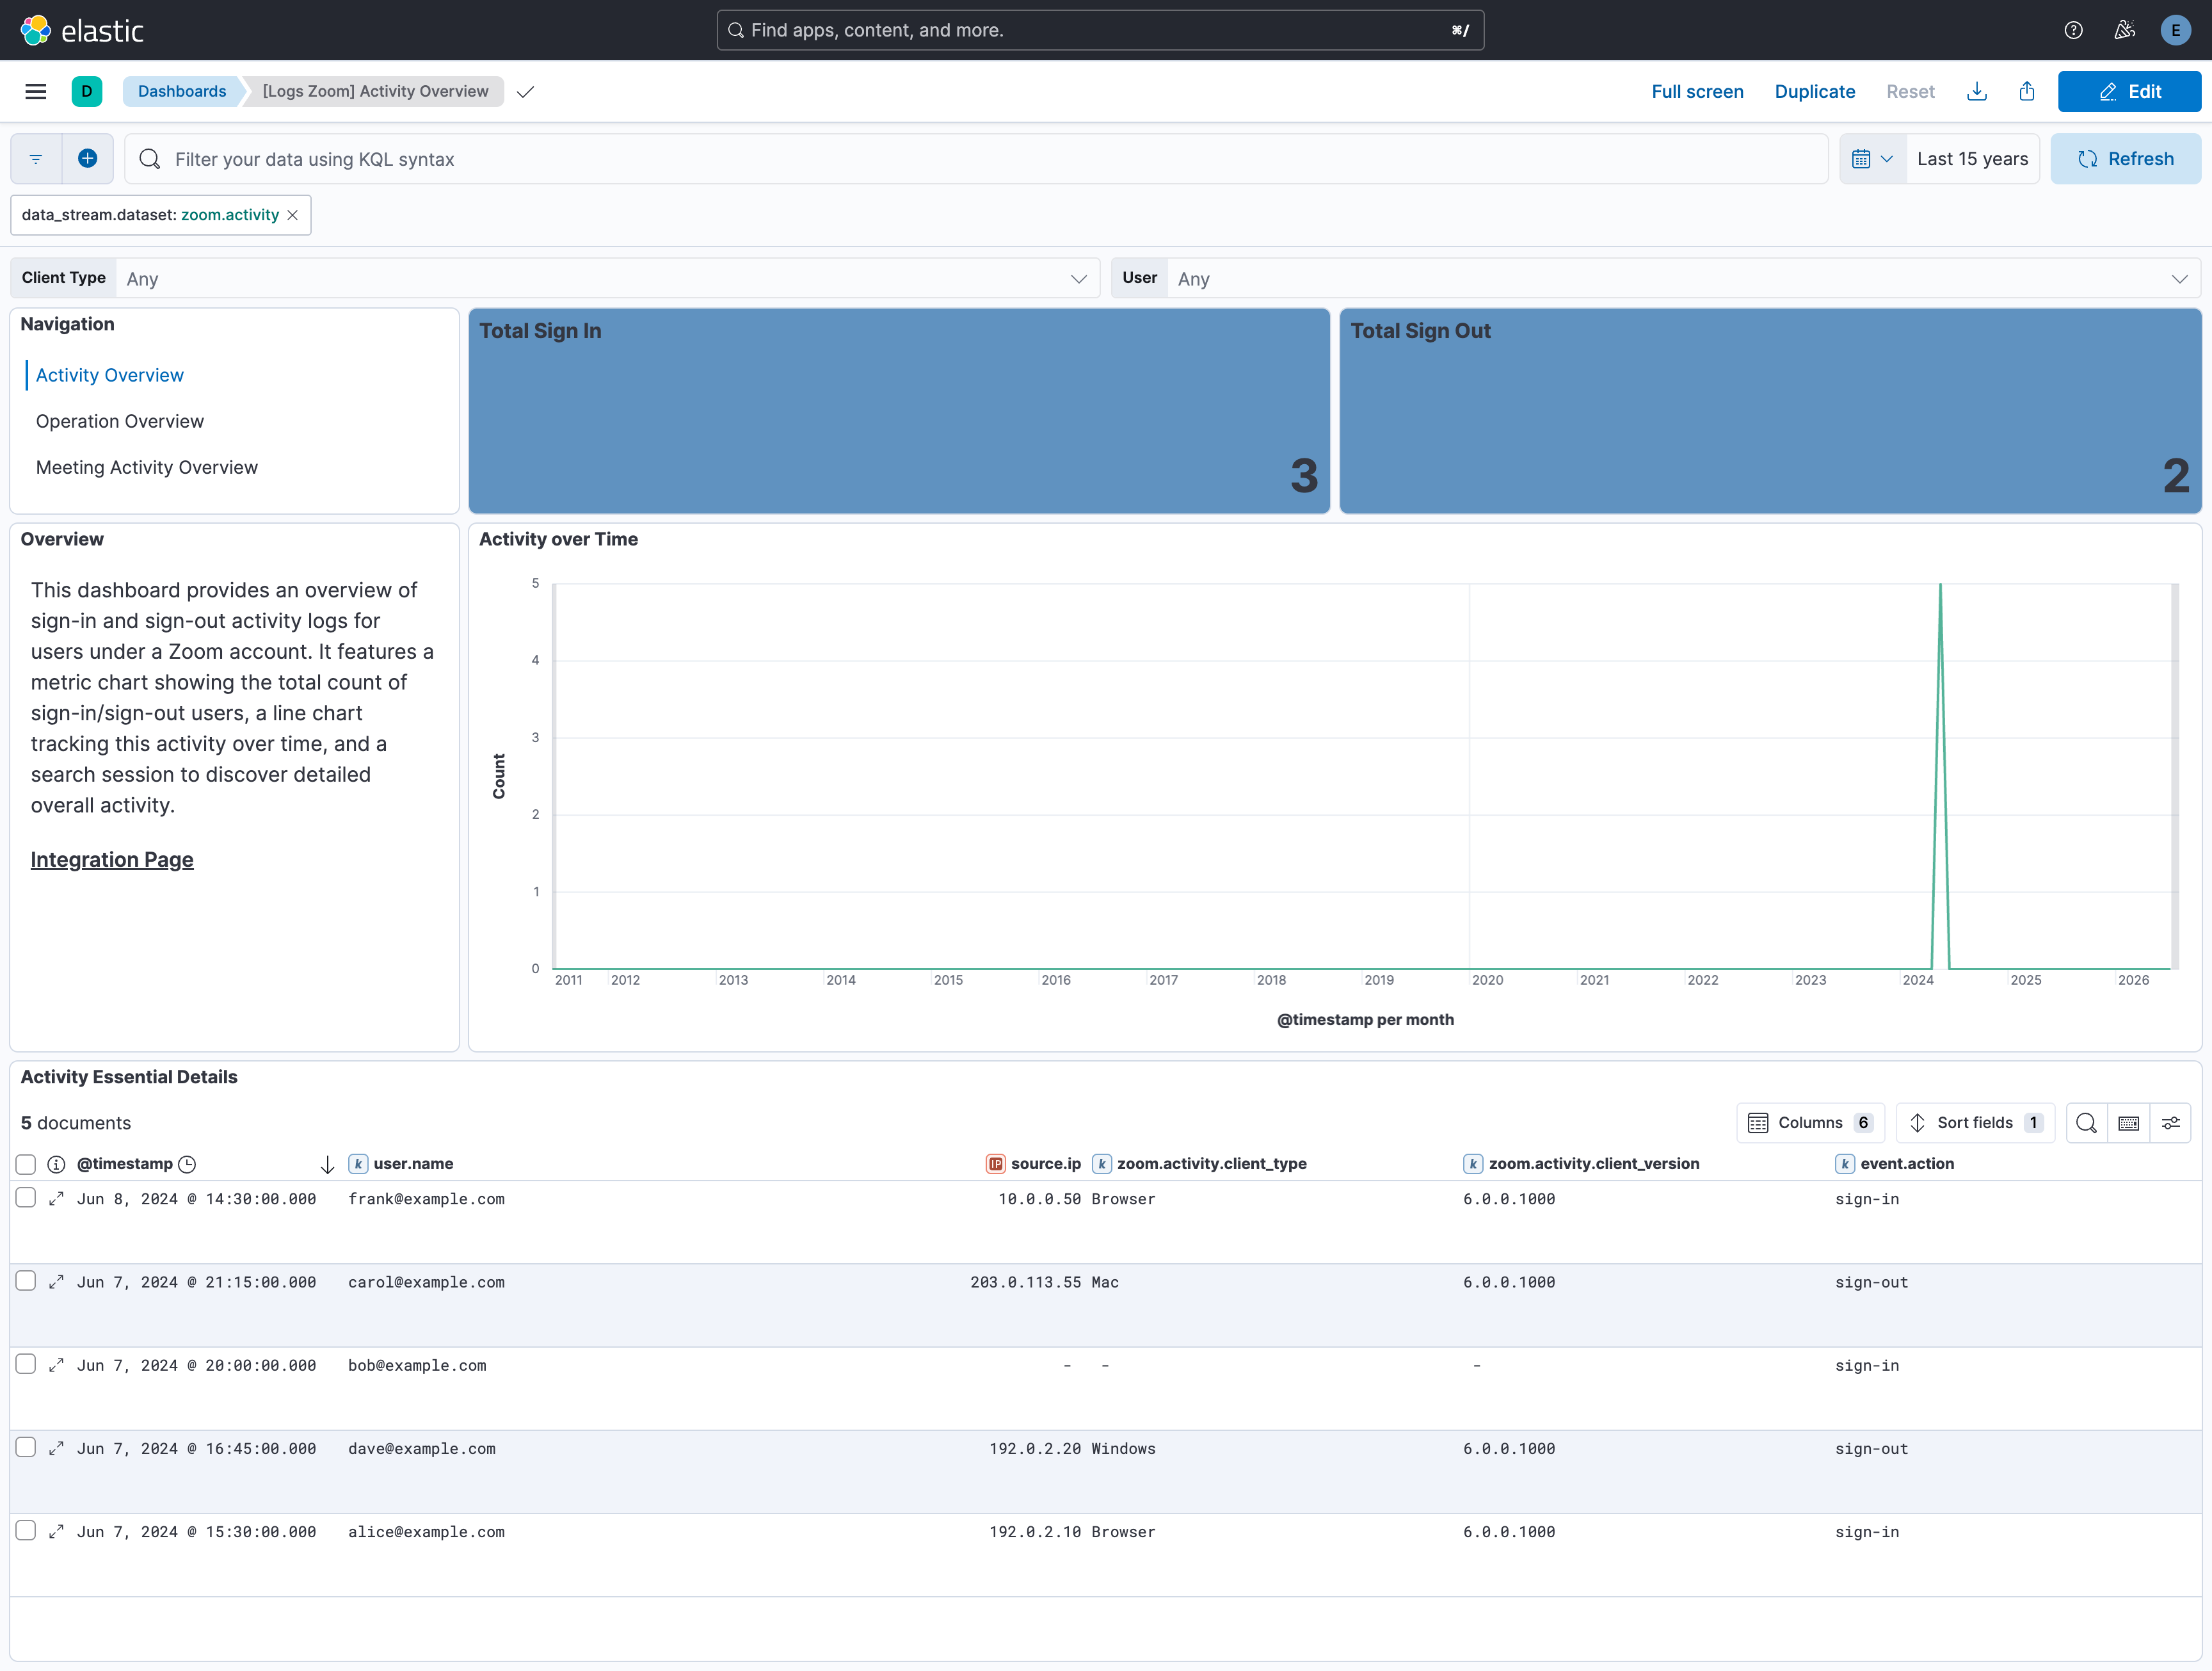2212x1671 pixels.
Task: Open the newsfeed celebration icon
Action: pos(2125,30)
